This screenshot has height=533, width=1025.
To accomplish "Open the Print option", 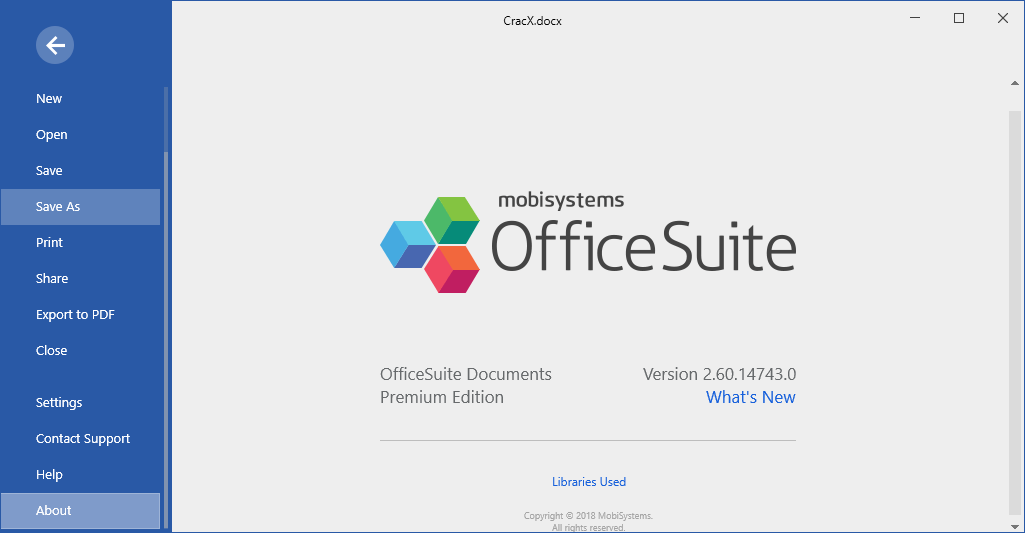I will point(80,243).
